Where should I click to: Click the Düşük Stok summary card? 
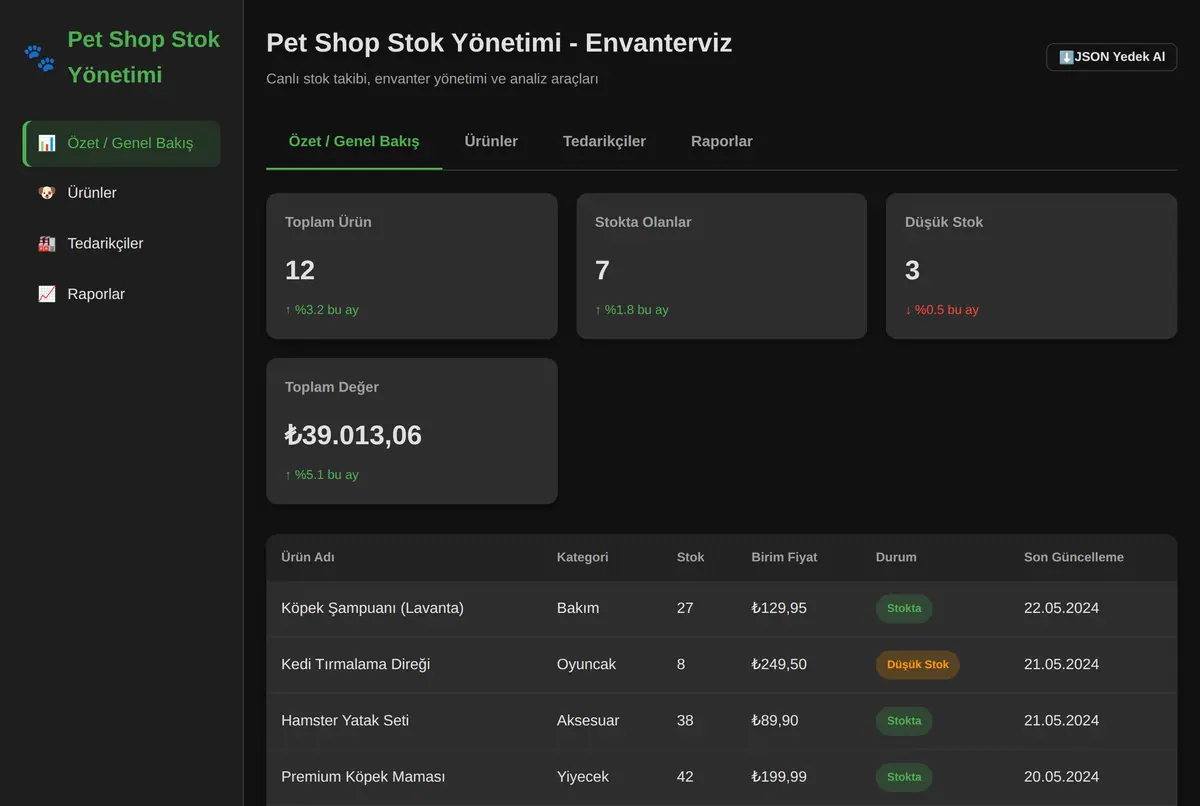[x=1032, y=266]
